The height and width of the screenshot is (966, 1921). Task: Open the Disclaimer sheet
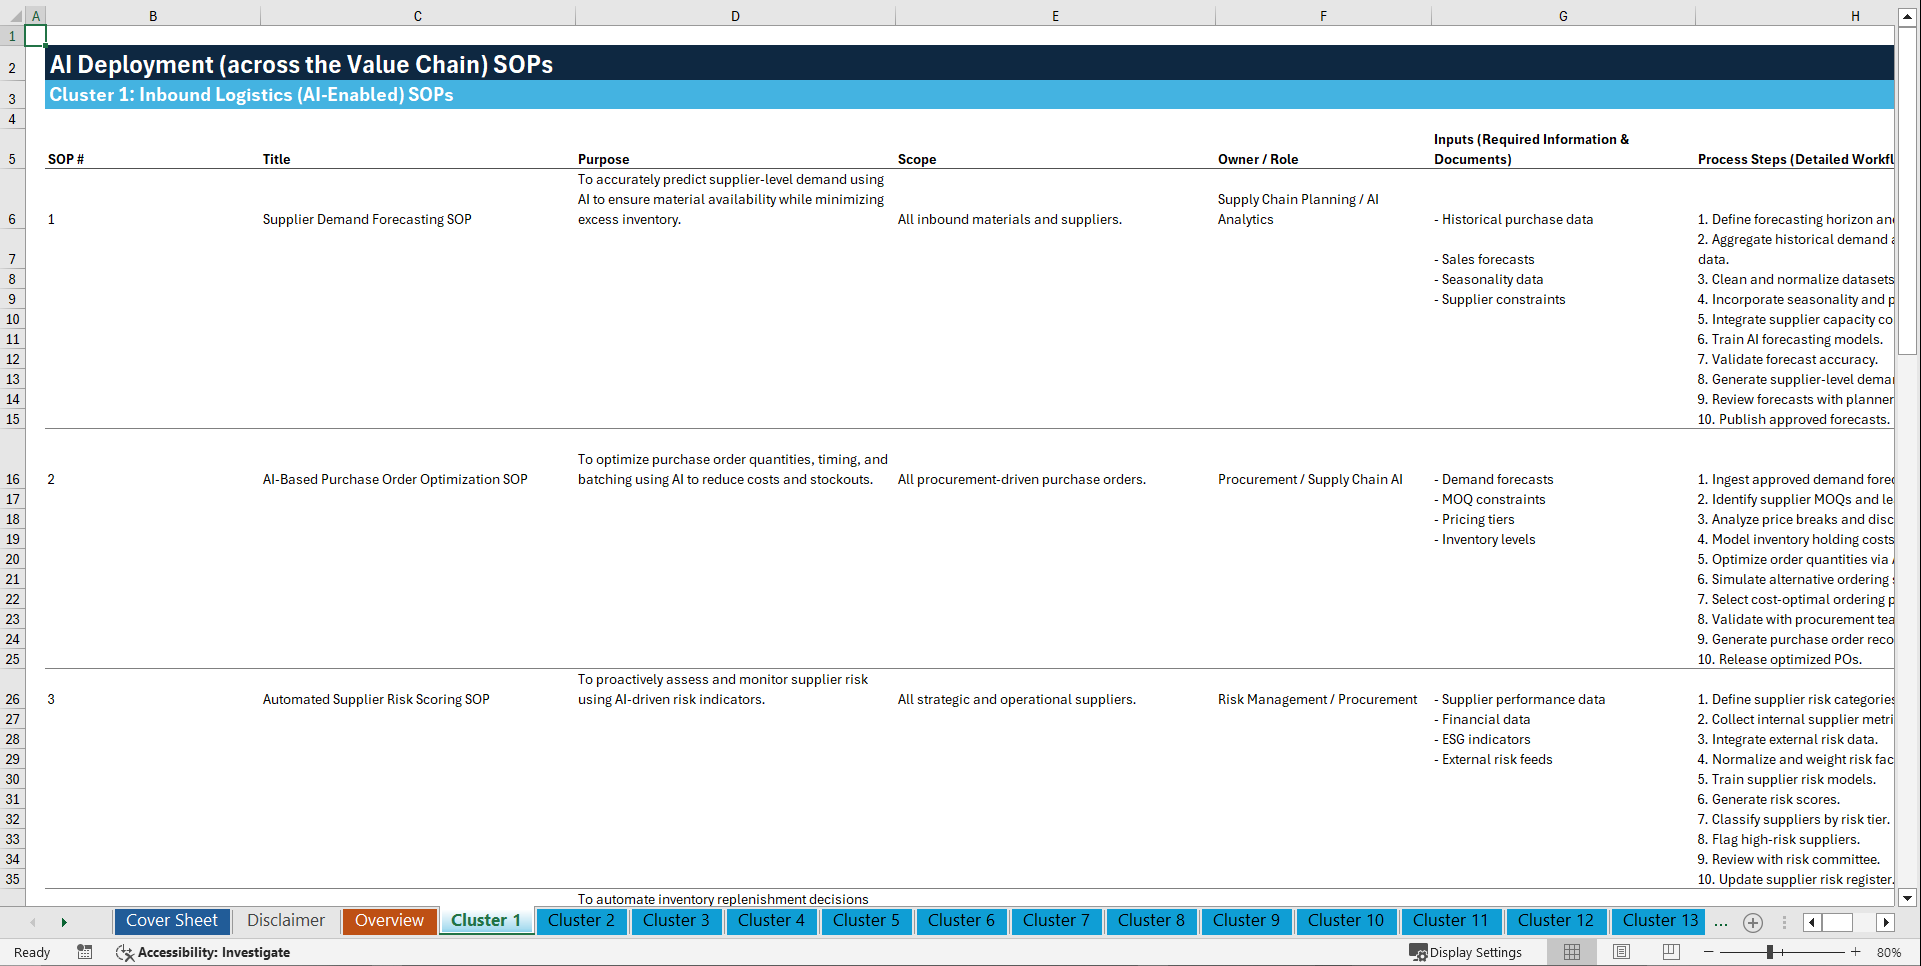click(x=285, y=920)
